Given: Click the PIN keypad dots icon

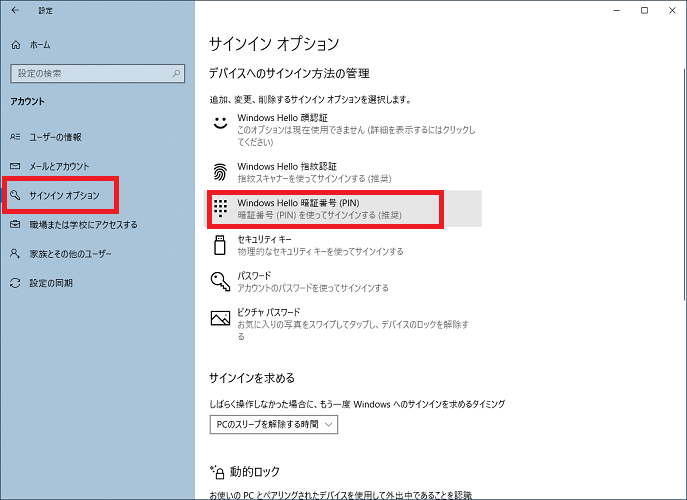Looking at the screenshot, I should pyautogui.click(x=220, y=208).
